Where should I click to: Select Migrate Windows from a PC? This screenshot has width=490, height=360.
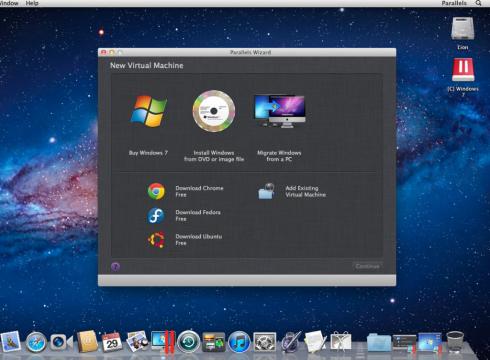279,128
